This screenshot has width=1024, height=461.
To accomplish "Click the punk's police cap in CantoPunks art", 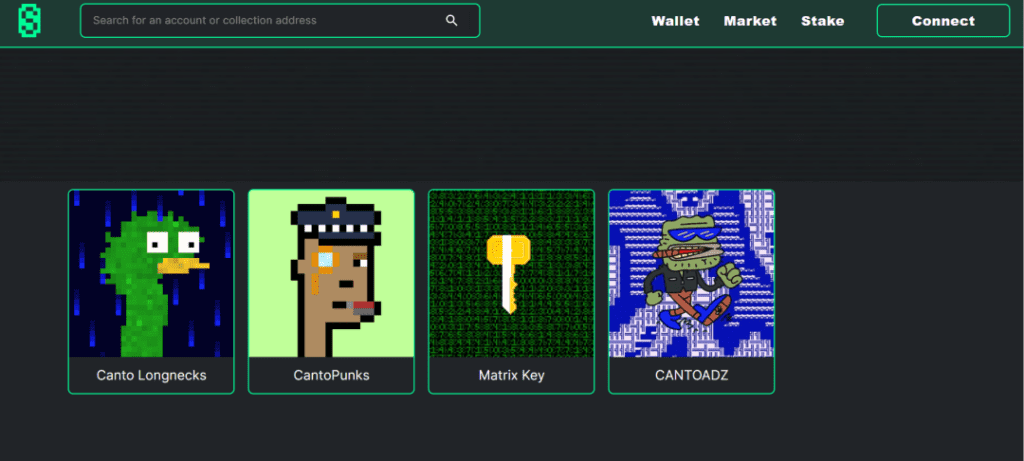I will pyautogui.click(x=336, y=217).
